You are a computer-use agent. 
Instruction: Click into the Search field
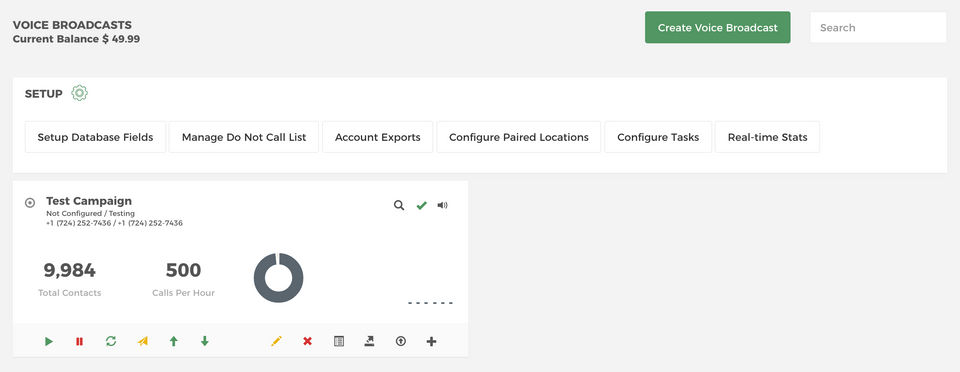click(x=878, y=28)
